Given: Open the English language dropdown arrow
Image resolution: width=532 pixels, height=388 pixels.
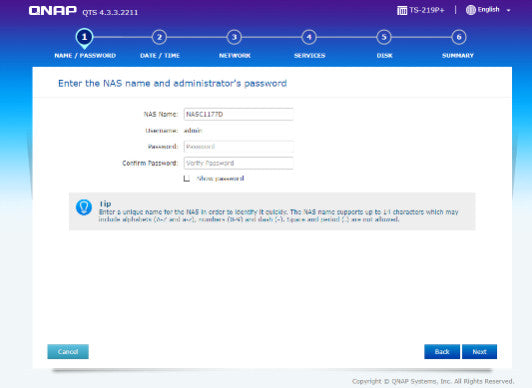Looking at the screenshot, I should 508,11.
